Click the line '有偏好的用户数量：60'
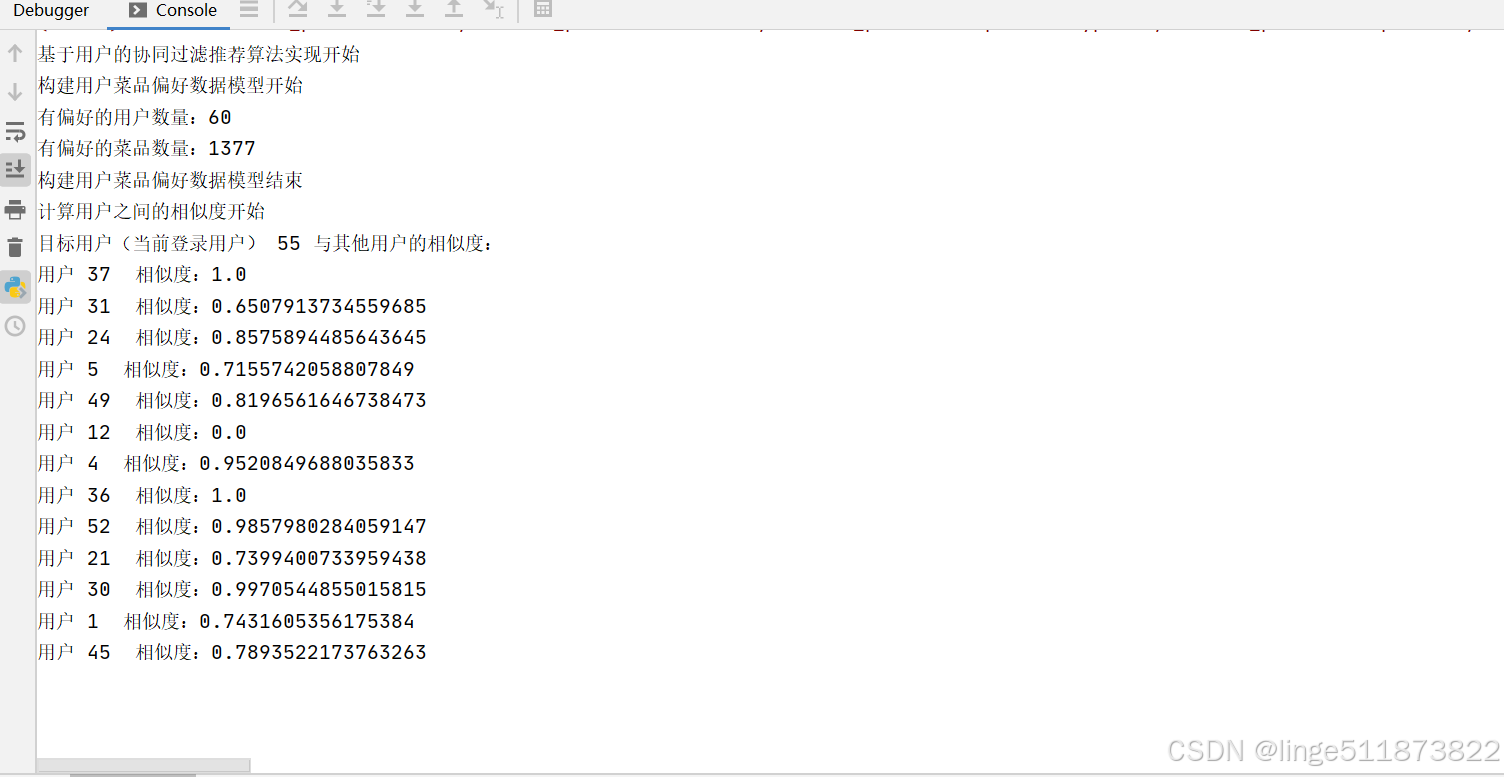Screen dimensions: 1504x777 135,117
